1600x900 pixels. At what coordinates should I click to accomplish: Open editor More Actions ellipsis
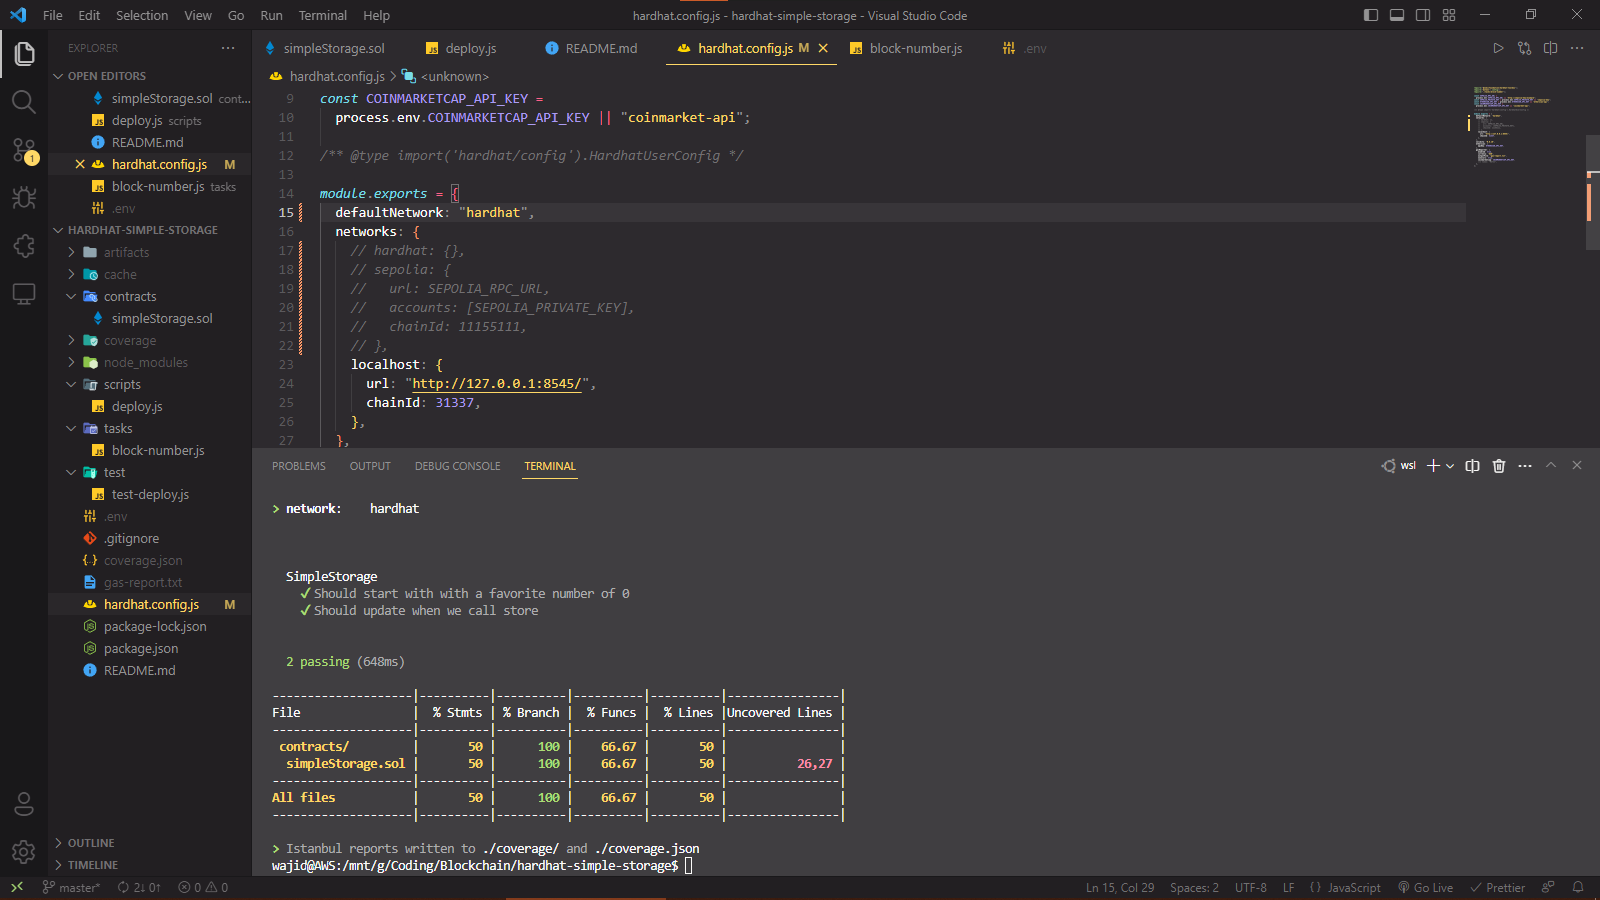pyautogui.click(x=1577, y=48)
